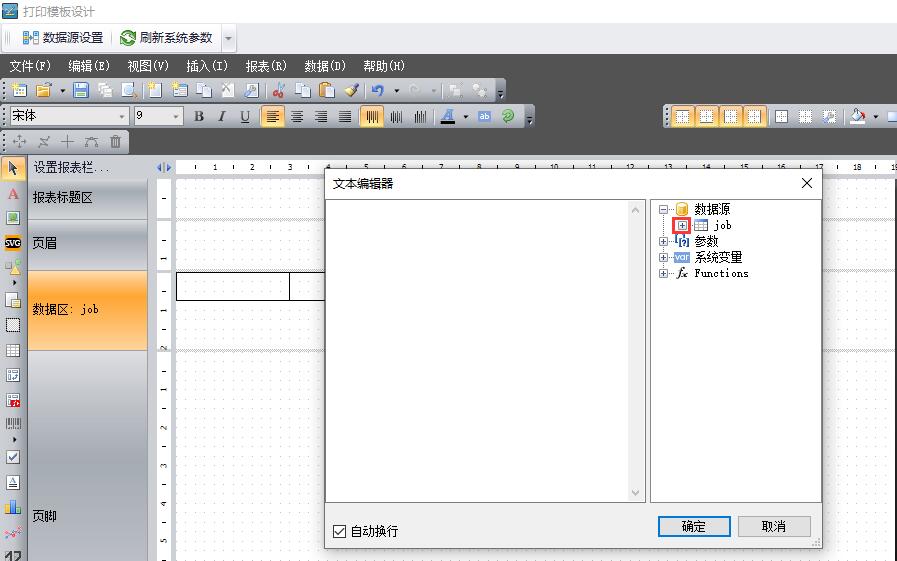The image size is (897, 561).
Task: Toggle the 自动换行 checkbox
Action: 339,531
